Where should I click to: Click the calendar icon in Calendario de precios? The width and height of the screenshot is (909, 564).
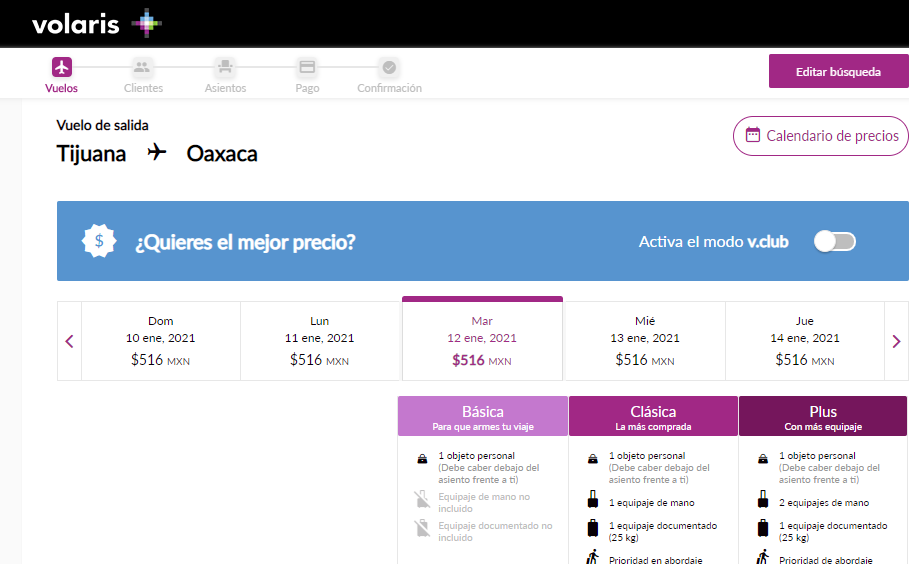pyautogui.click(x=753, y=136)
